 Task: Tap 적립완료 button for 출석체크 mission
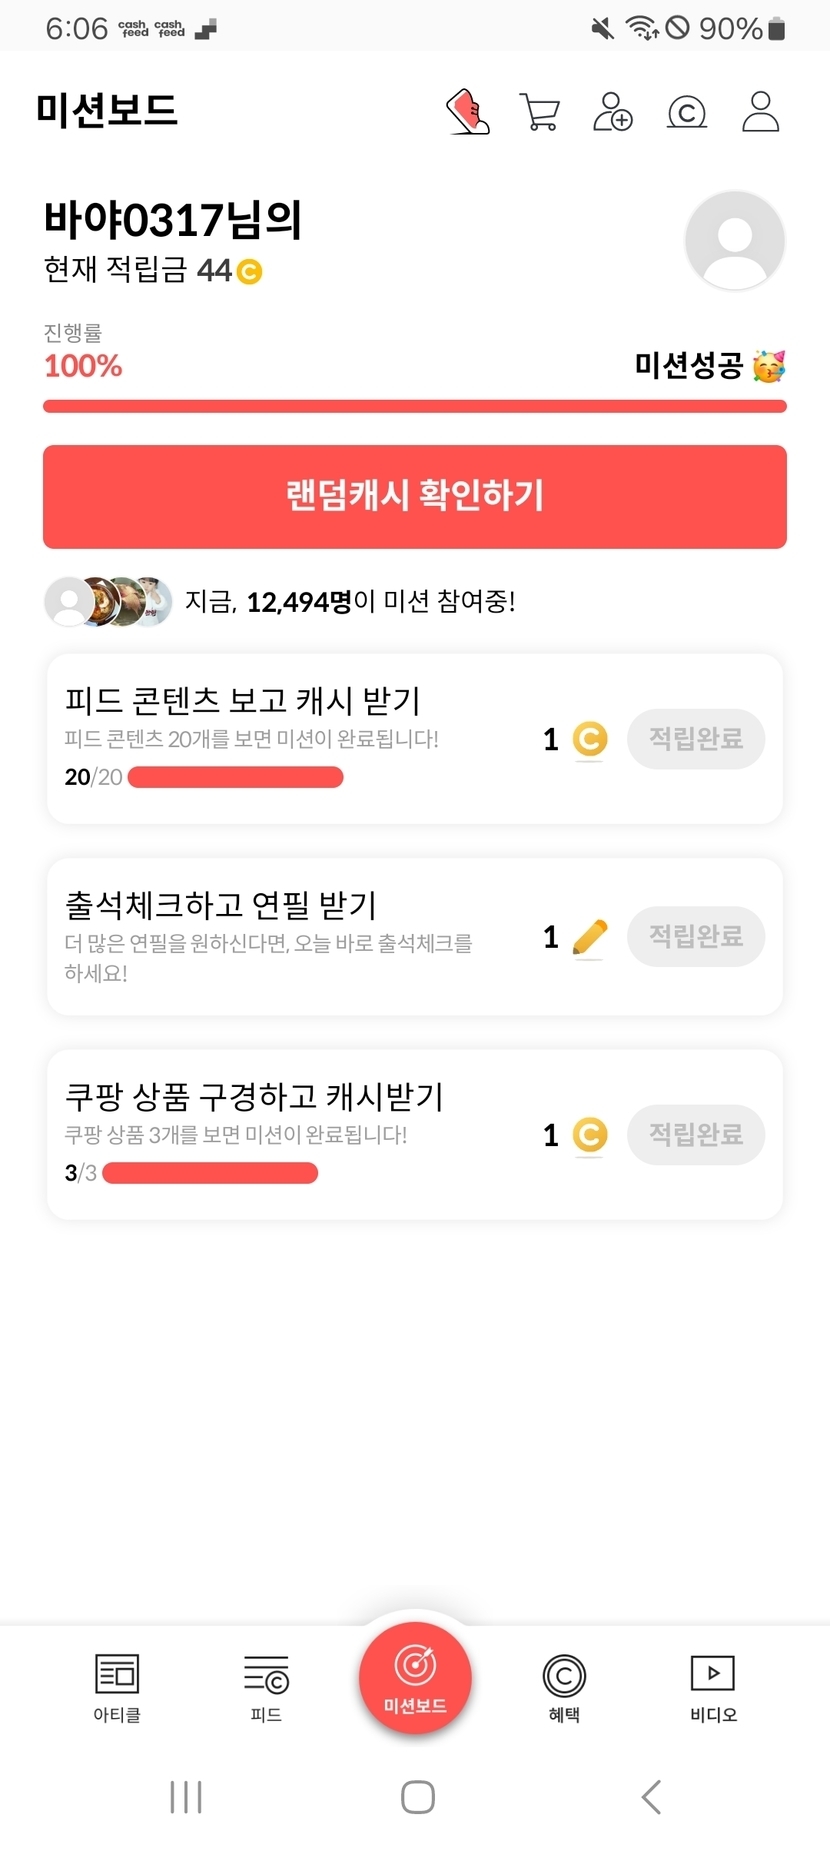(696, 936)
